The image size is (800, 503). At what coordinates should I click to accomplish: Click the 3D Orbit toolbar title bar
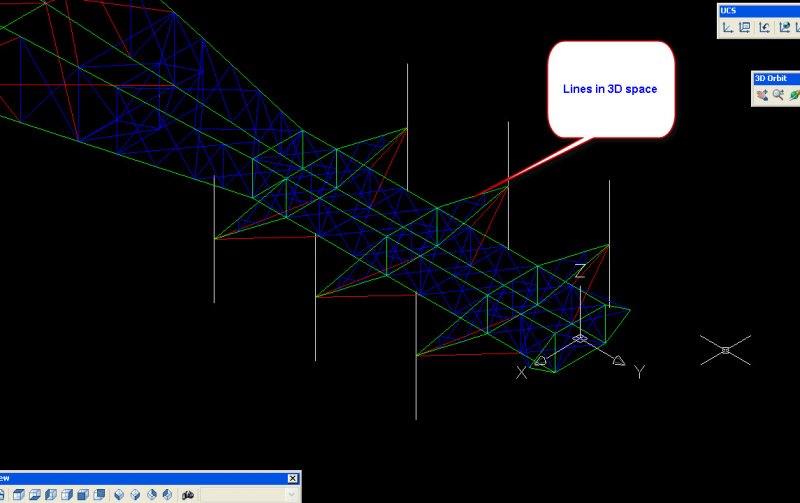coord(776,78)
